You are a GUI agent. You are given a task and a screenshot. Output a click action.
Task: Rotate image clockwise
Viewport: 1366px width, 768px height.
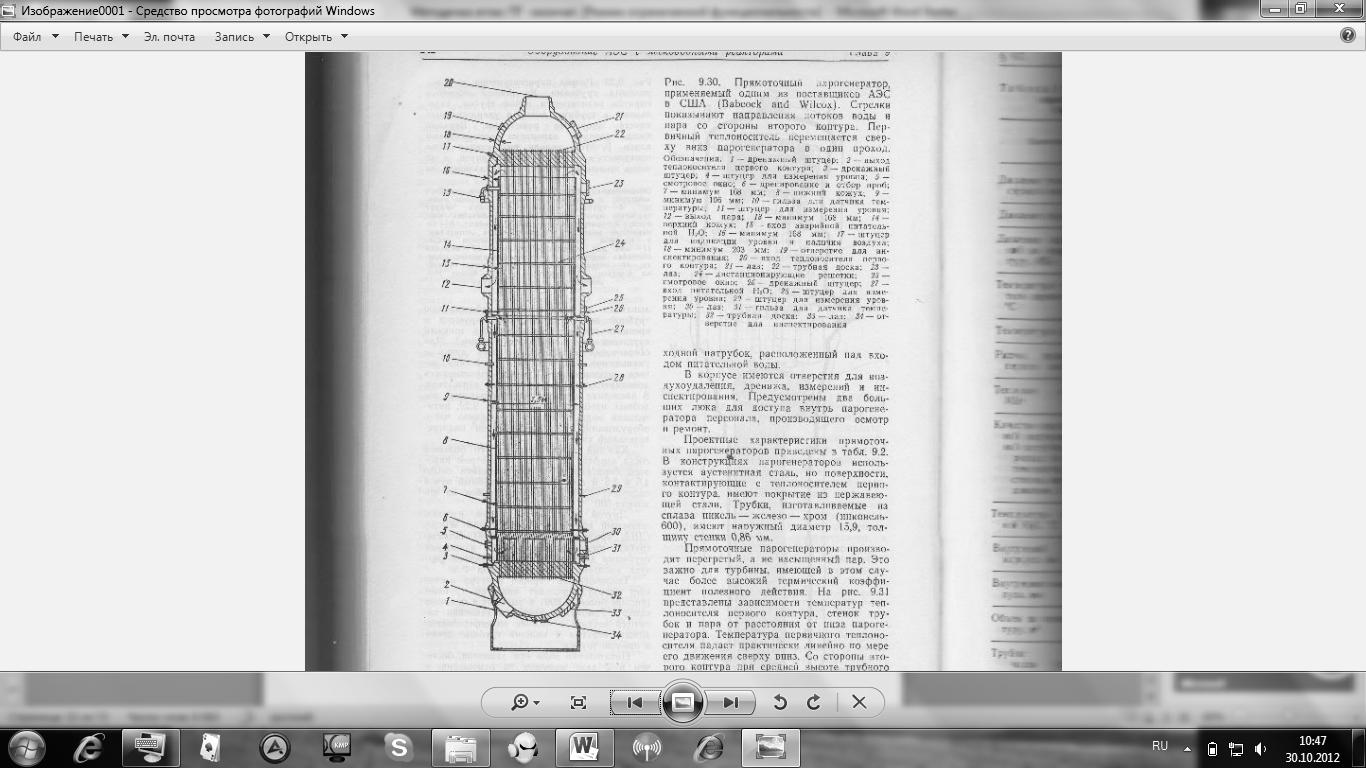coord(813,702)
